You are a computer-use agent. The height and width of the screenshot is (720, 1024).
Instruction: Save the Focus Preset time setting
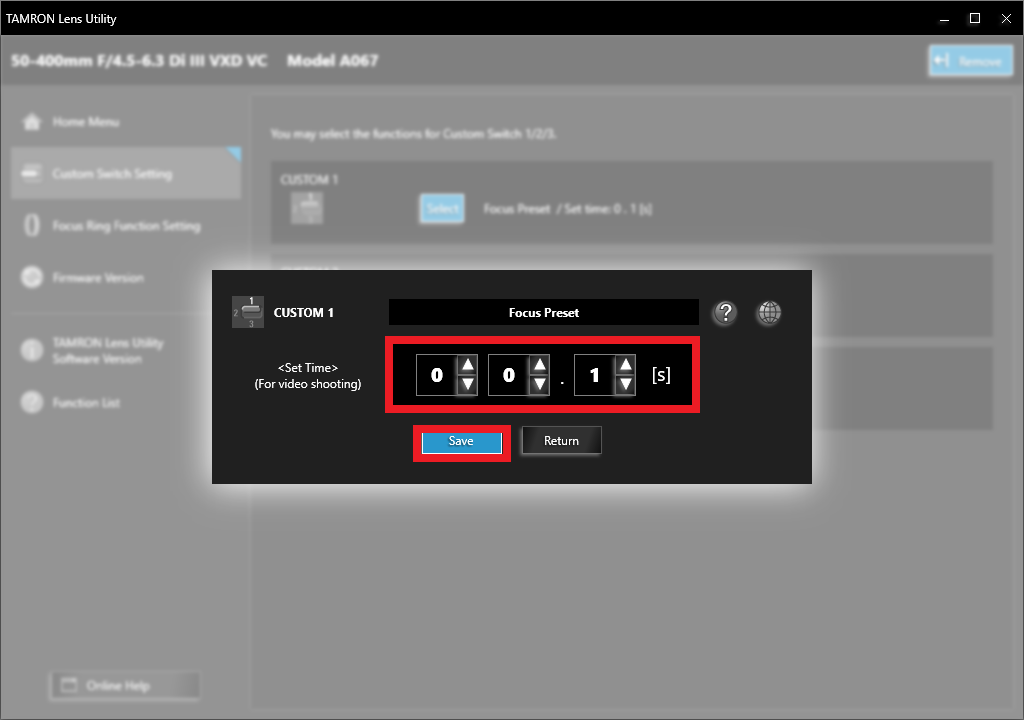[462, 442]
